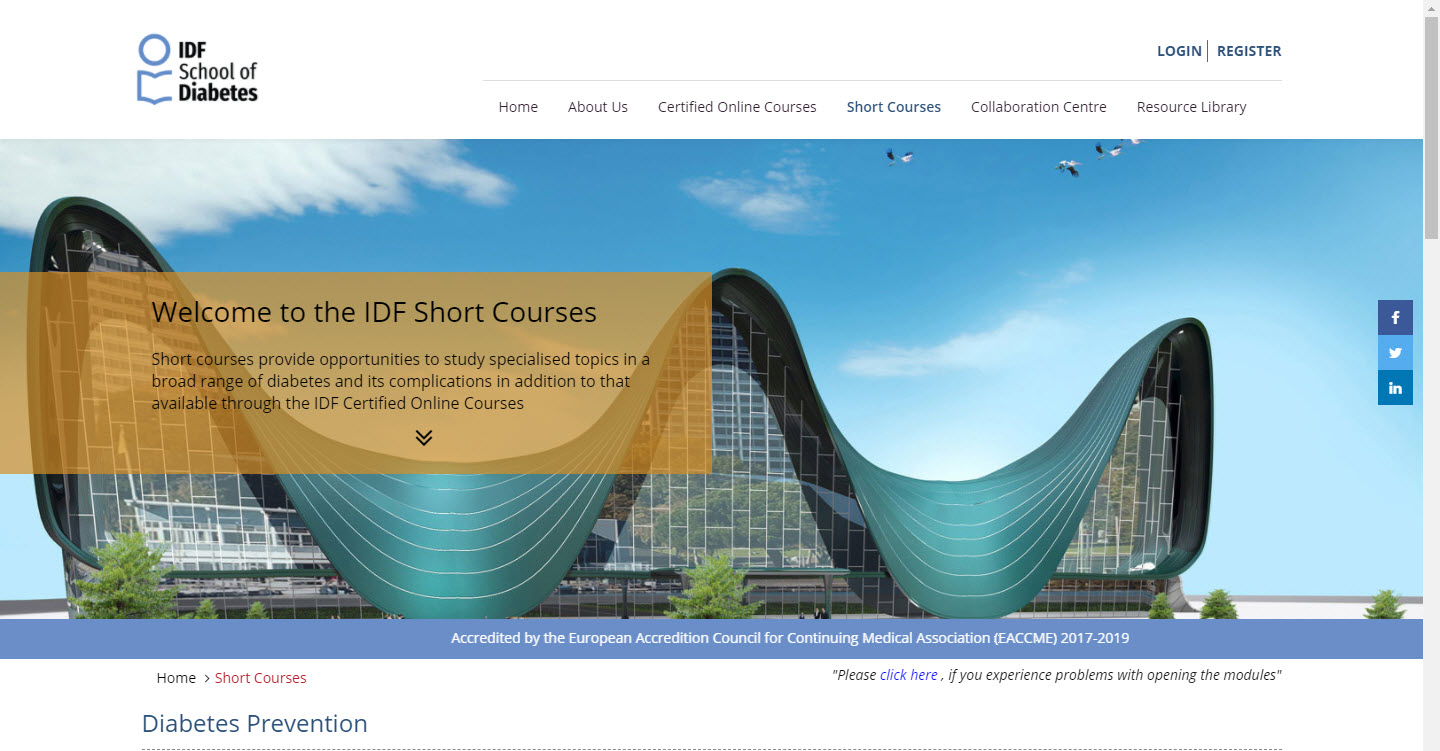Follow the 'click here' help link
This screenshot has height=751, width=1440.
(908, 675)
